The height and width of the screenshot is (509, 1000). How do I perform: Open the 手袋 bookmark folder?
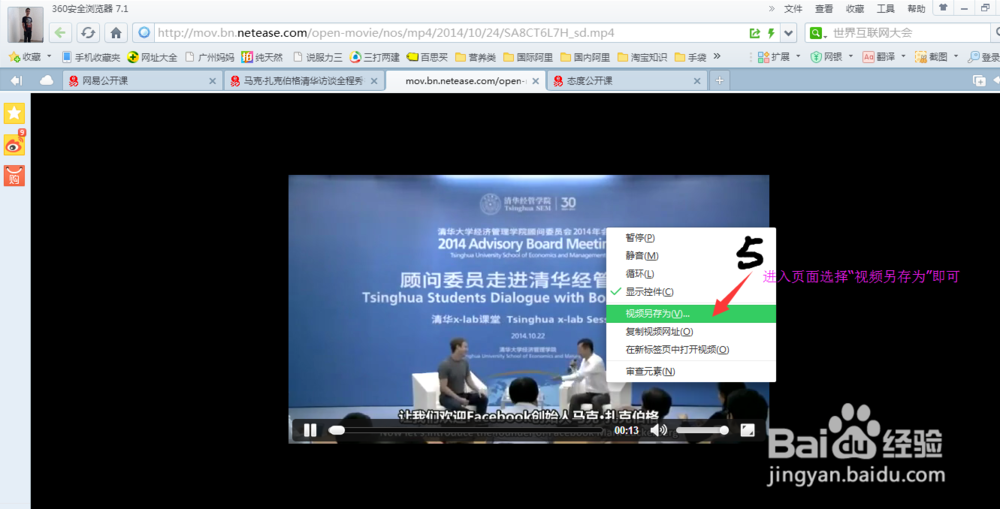(690, 57)
